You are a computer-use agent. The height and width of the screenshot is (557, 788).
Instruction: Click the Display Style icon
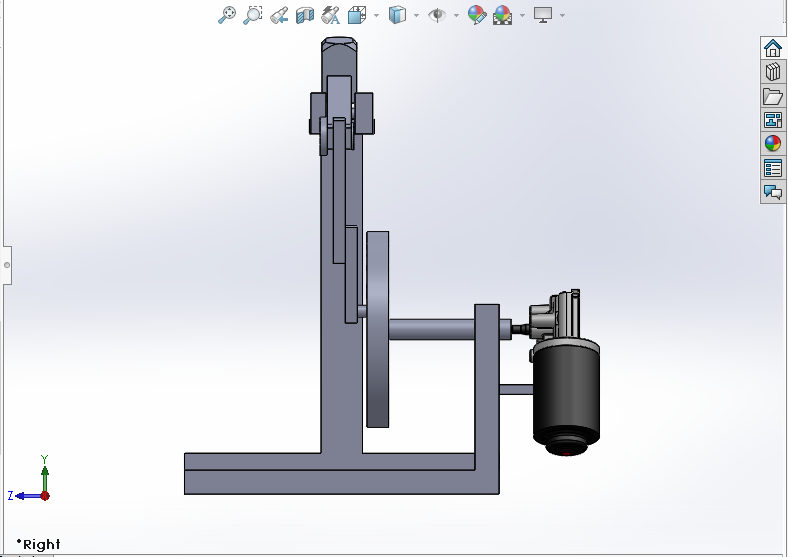click(x=397, y=15)
